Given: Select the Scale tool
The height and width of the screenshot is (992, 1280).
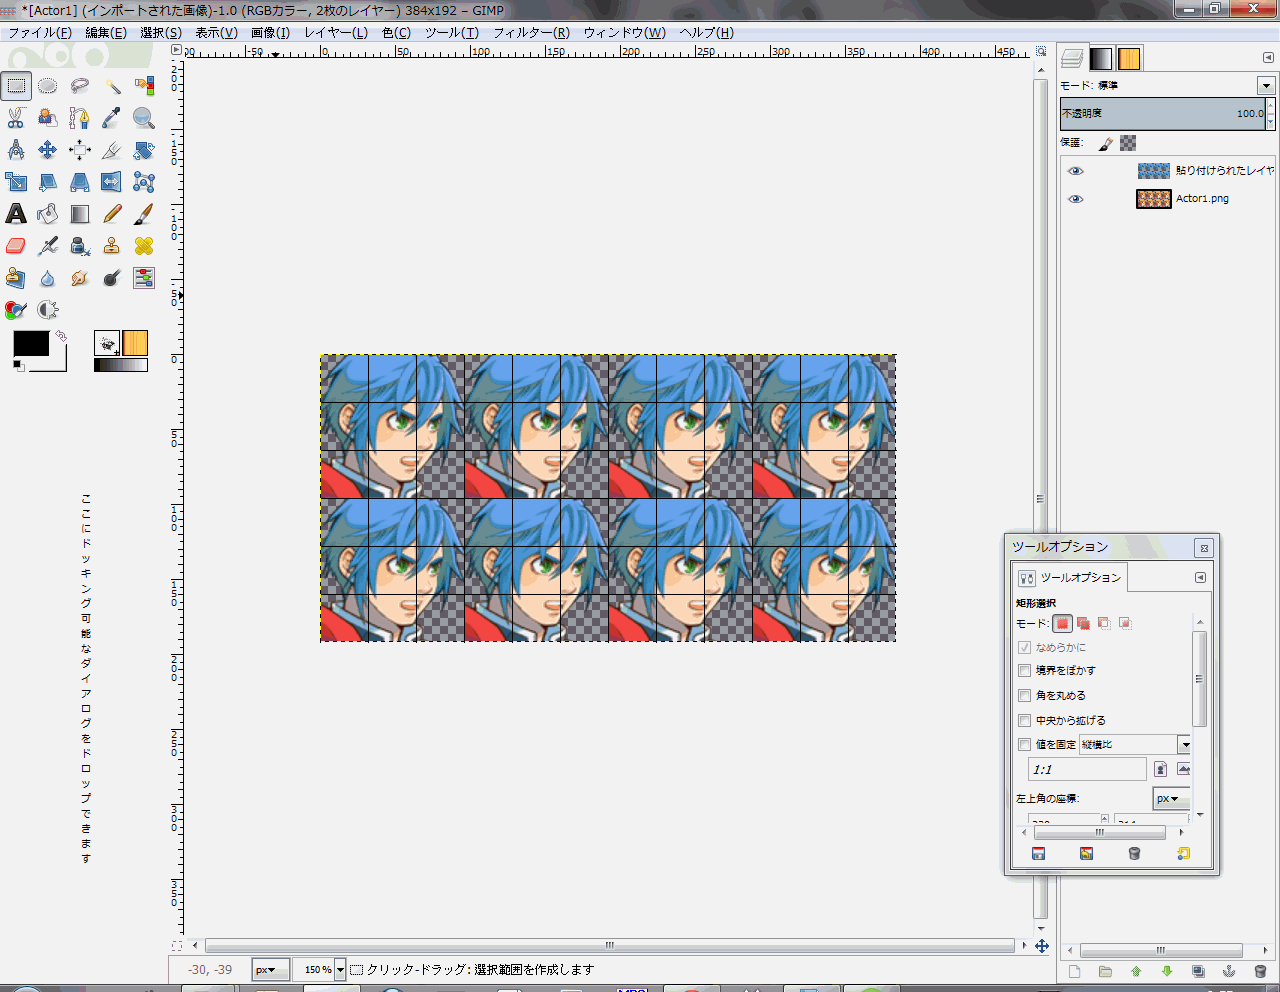Looking at the screenshot, I should point(16,182).
